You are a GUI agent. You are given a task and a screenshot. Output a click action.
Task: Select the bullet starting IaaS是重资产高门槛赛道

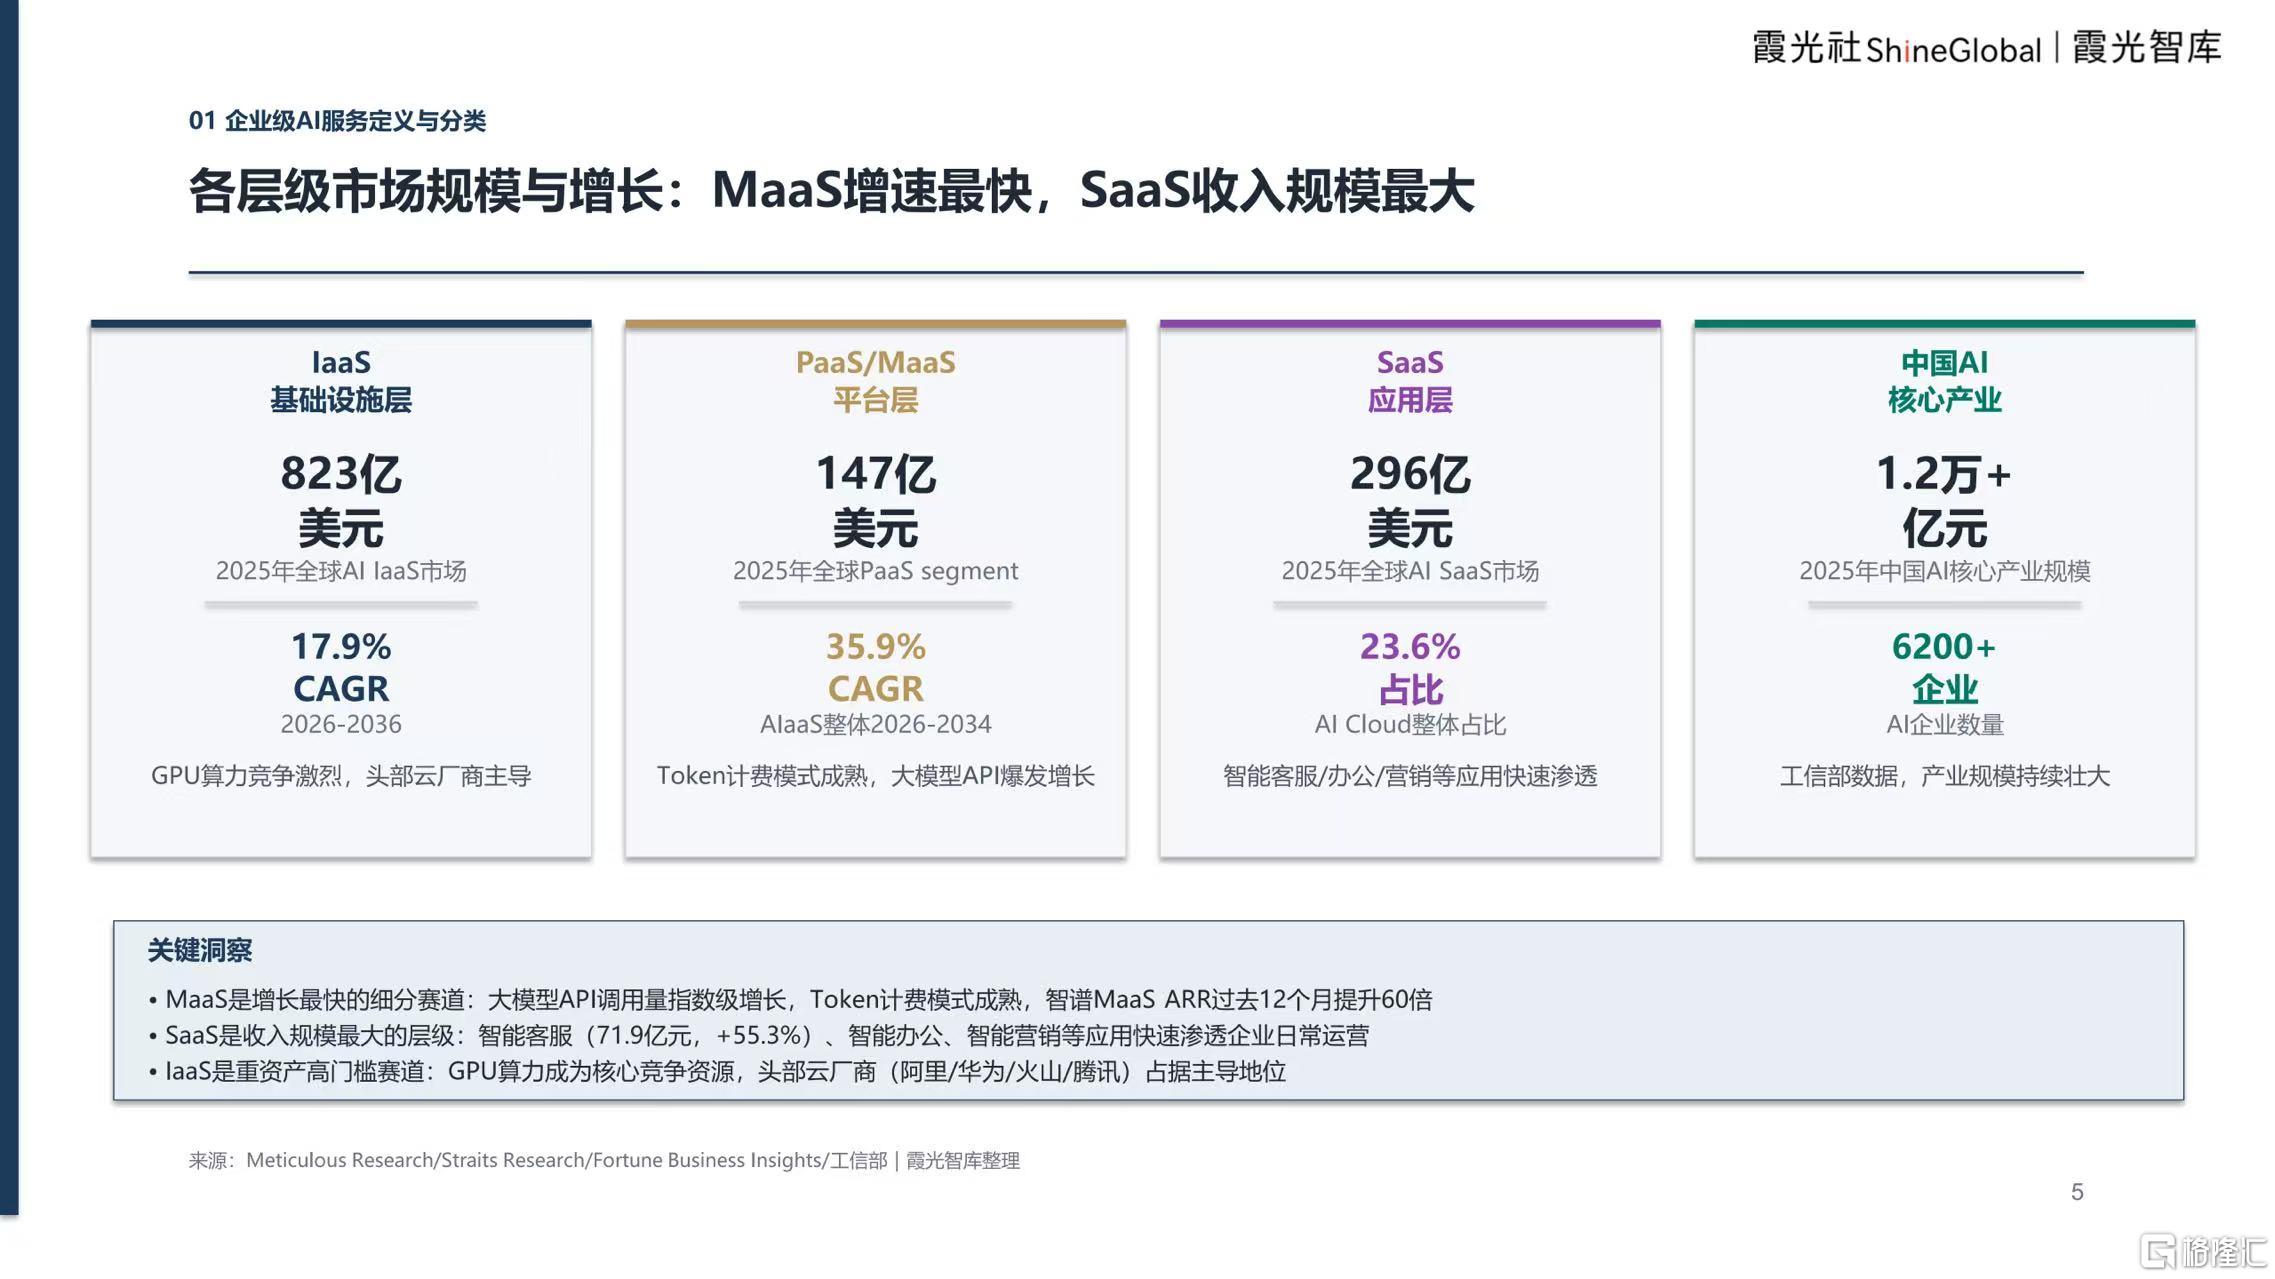(x=717, y=1071)
